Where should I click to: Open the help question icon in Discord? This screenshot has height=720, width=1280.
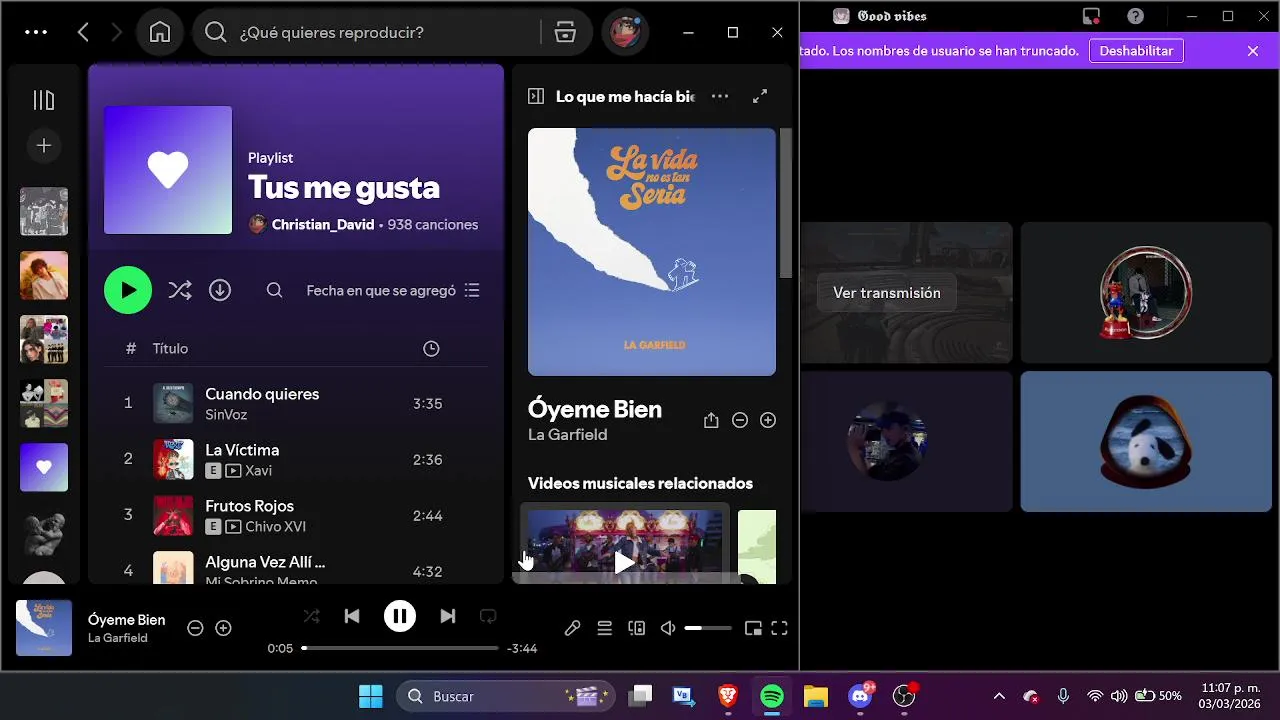[1135, 16]
